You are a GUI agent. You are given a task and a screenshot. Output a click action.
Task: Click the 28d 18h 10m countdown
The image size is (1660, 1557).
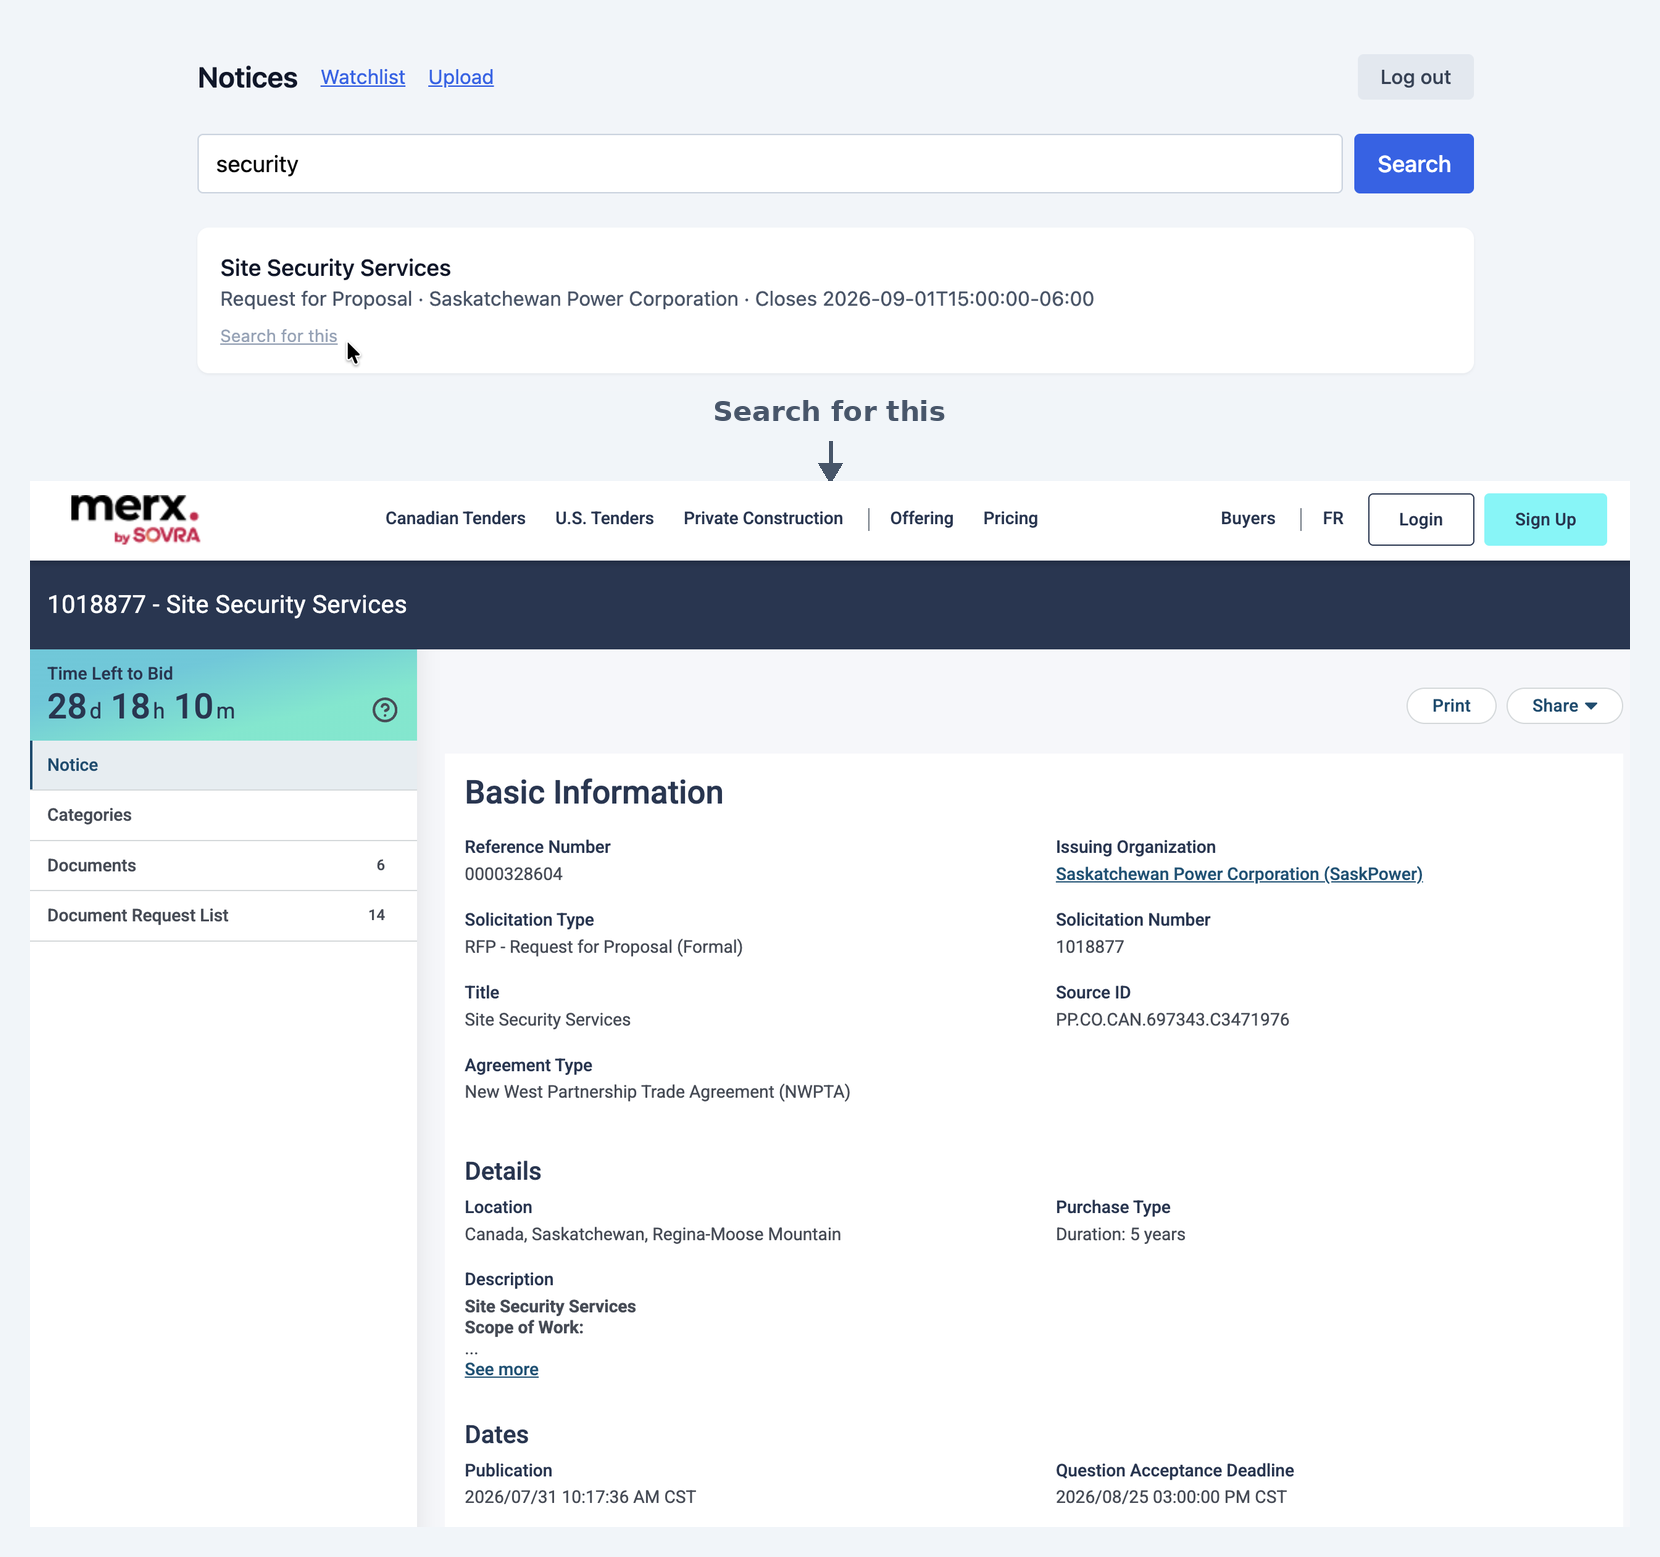(141, 707)
